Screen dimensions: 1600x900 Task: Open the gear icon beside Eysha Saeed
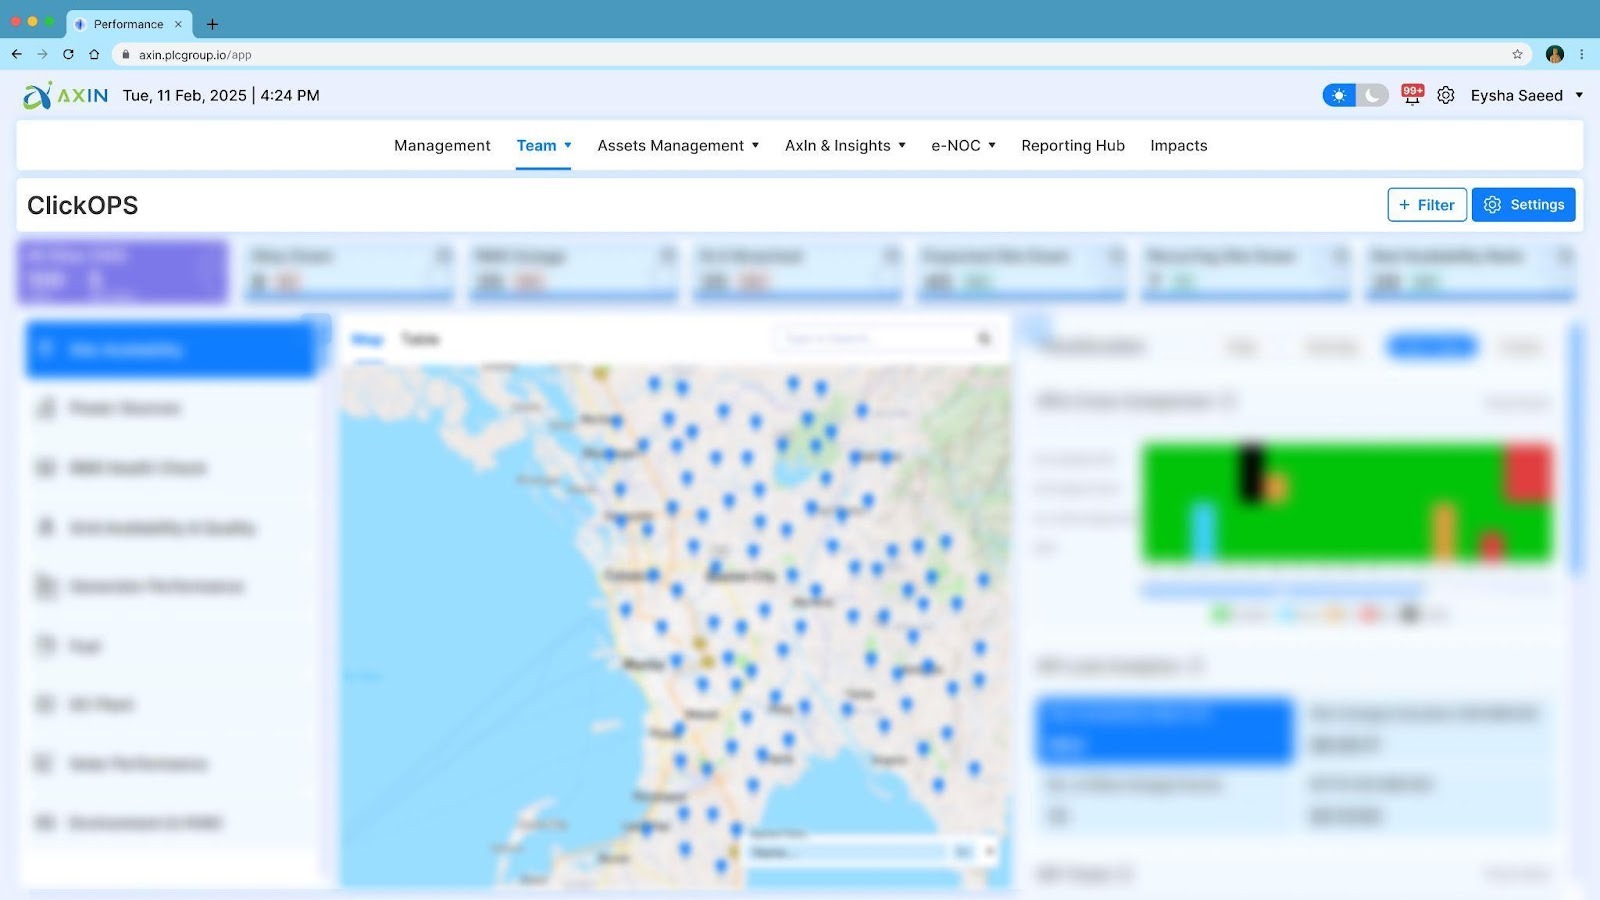pyautogui.click(x=1446, y=95)
